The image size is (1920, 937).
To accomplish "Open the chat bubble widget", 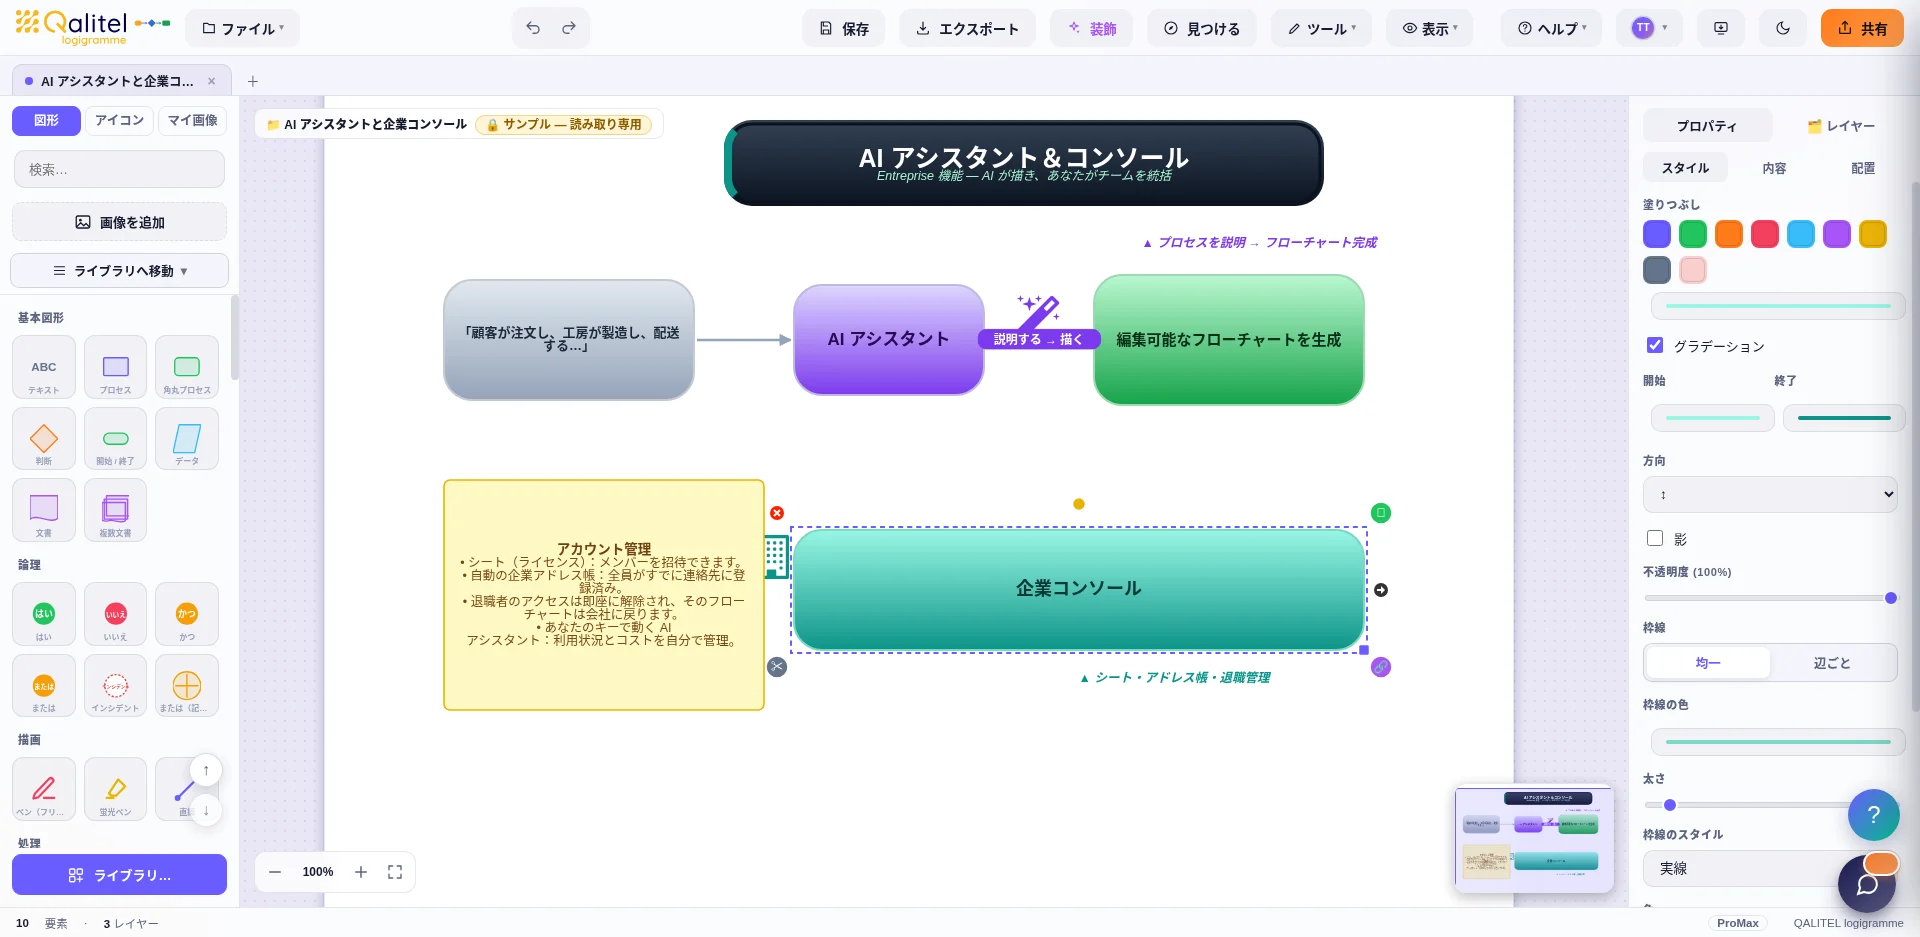I will click(1867, 883).
